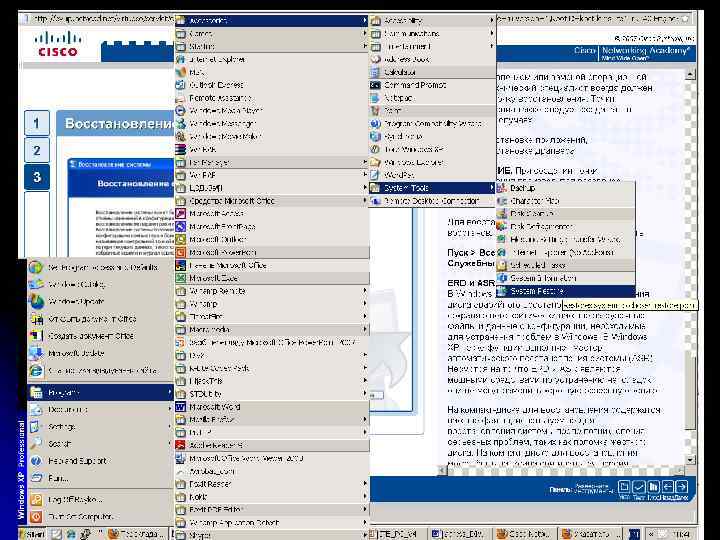Viewport: 720px width, 540px height.
Task: Open Microsoft Update shortcut
Action: (x=101, y=353)
